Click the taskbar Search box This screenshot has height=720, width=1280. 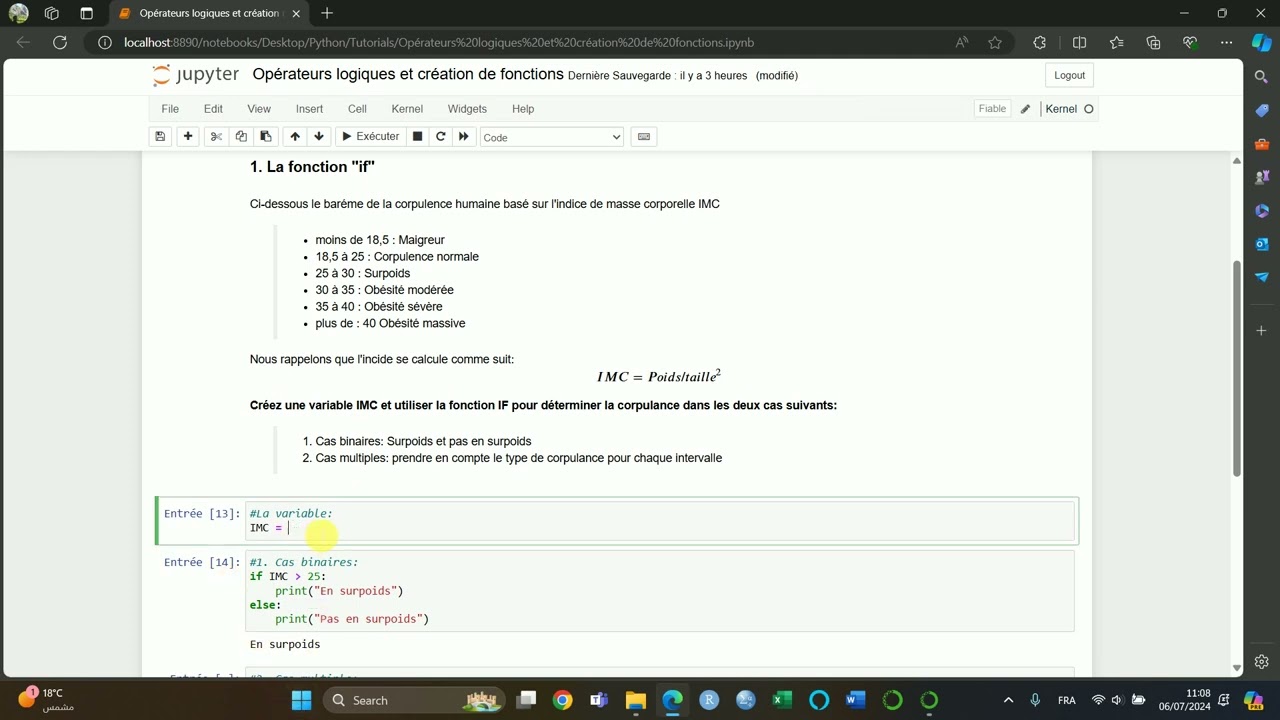[x=414, y=700]
